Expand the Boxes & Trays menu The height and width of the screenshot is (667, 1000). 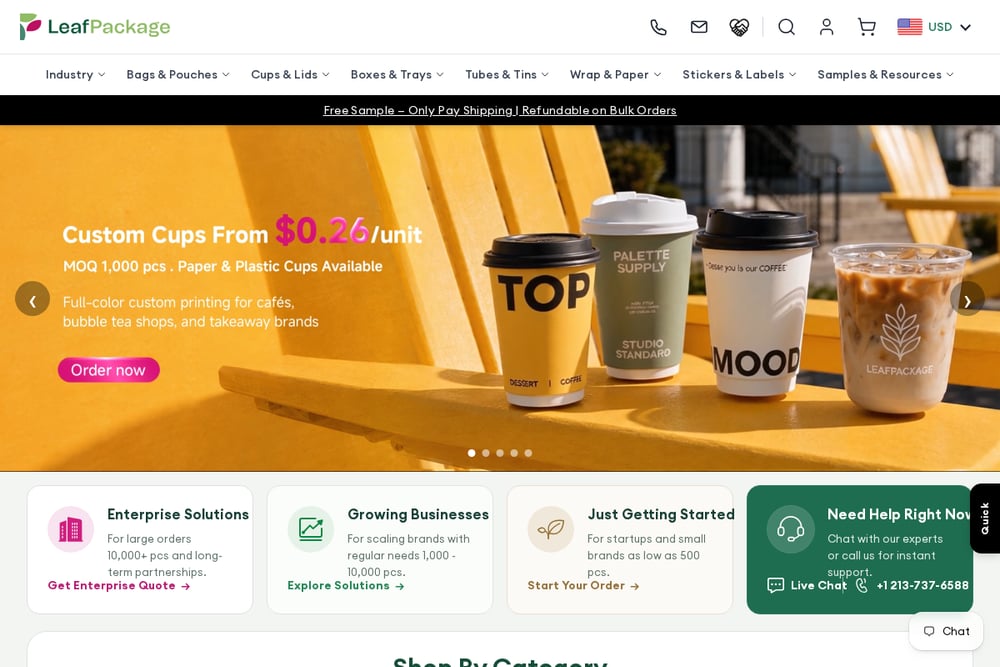coord(397,75)
